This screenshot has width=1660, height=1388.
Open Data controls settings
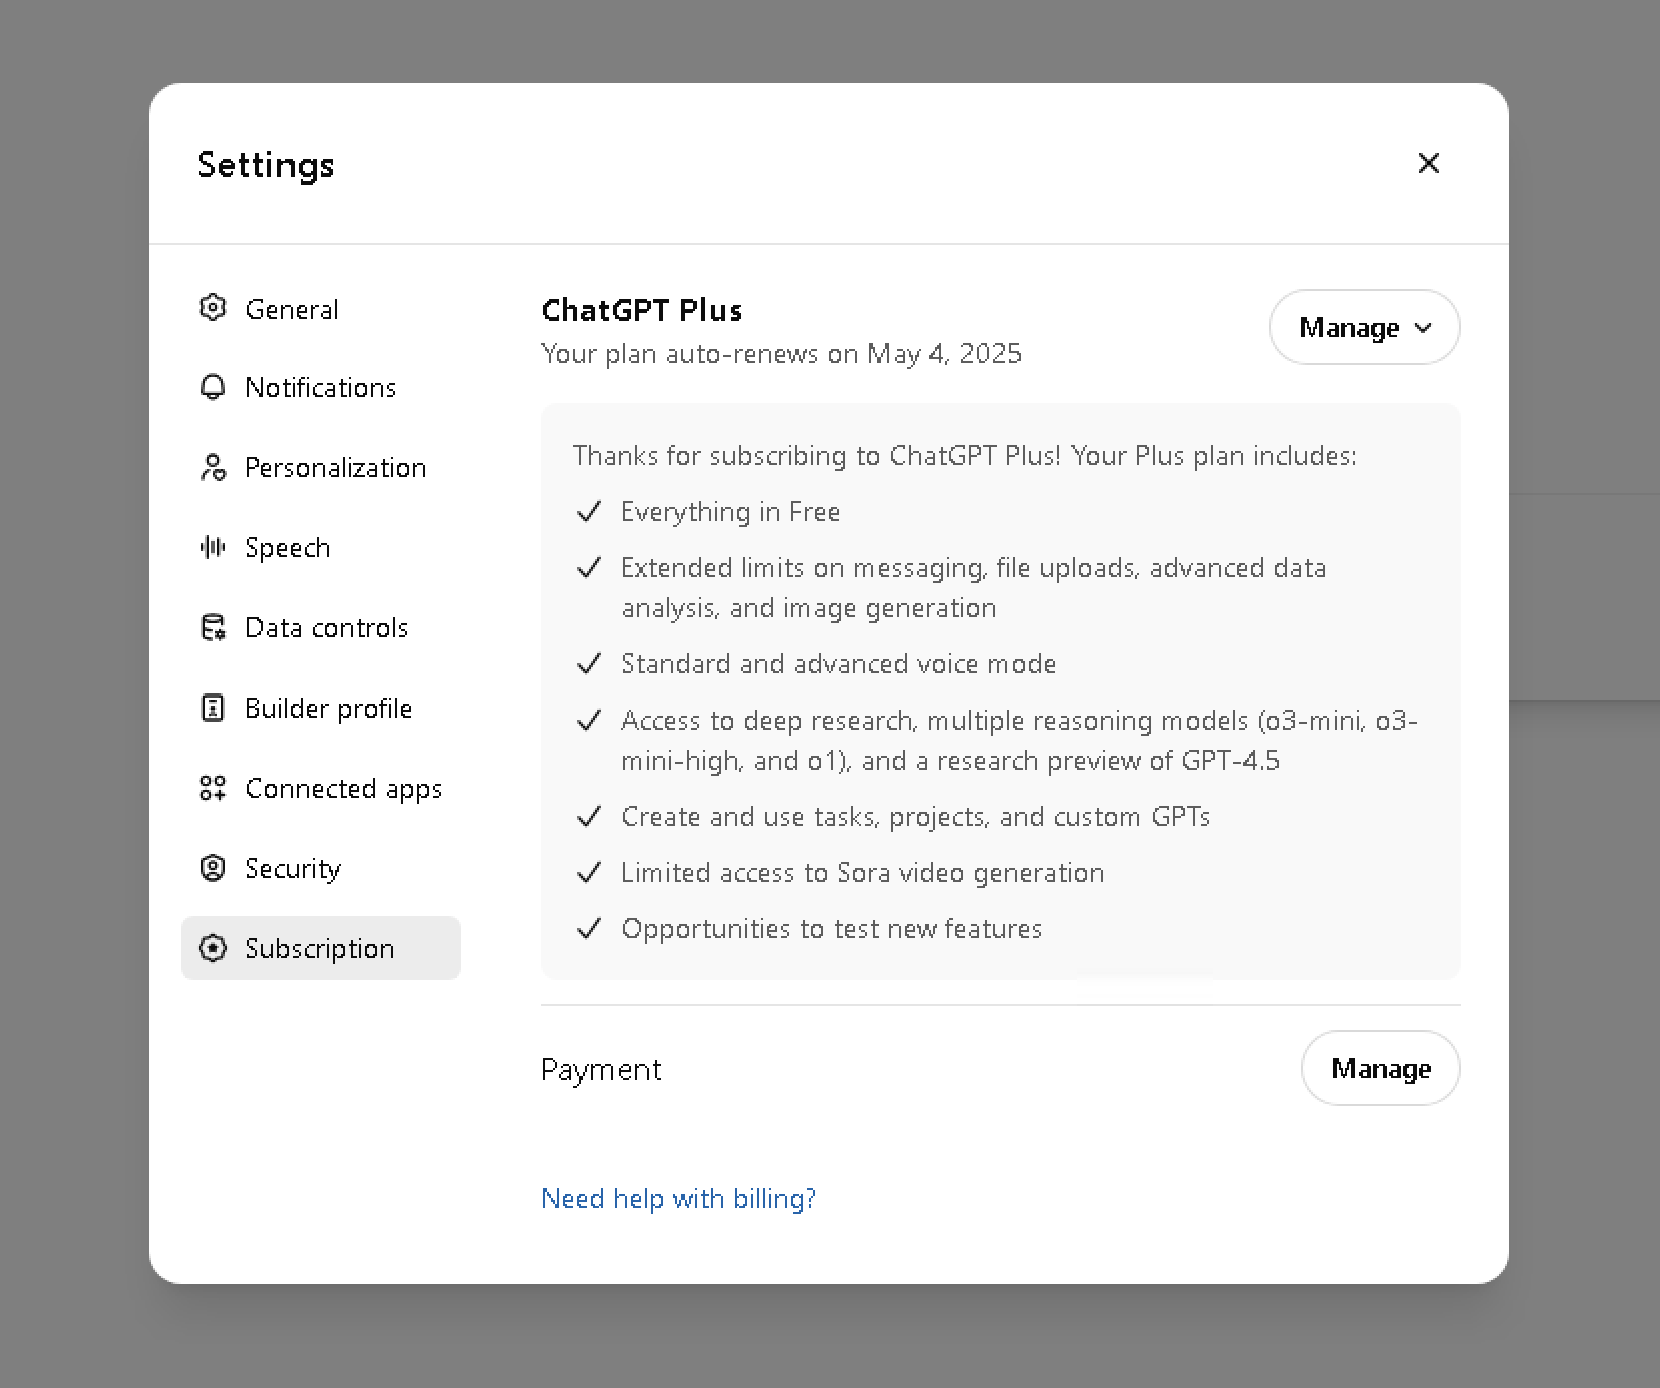click(x=321, y=627)
